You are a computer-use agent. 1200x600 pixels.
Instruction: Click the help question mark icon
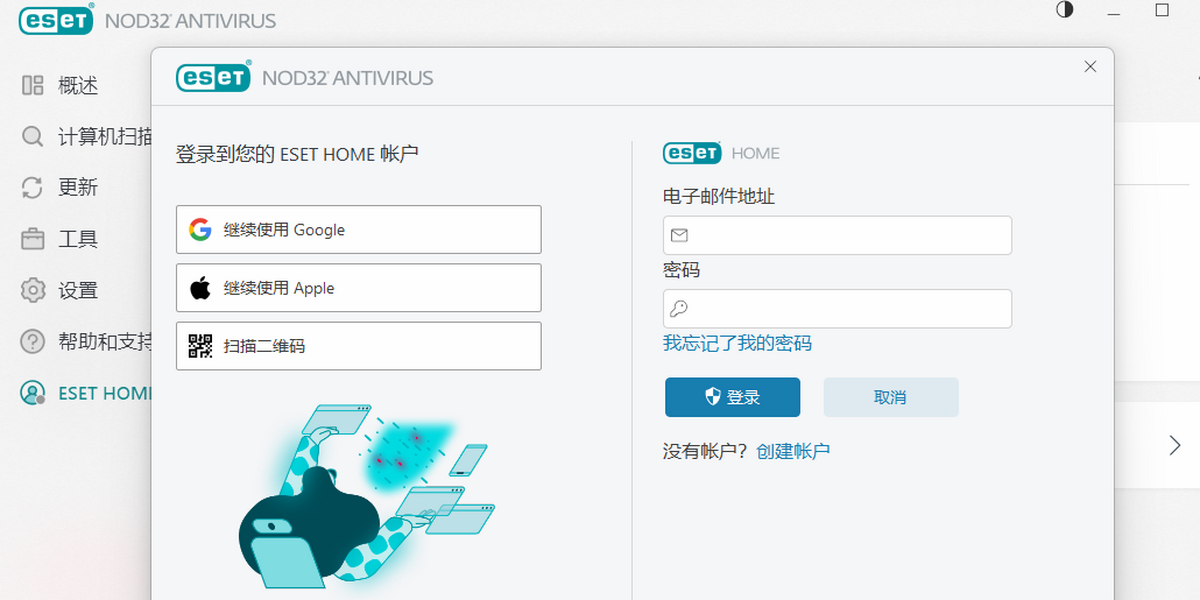tap(33, 342)
